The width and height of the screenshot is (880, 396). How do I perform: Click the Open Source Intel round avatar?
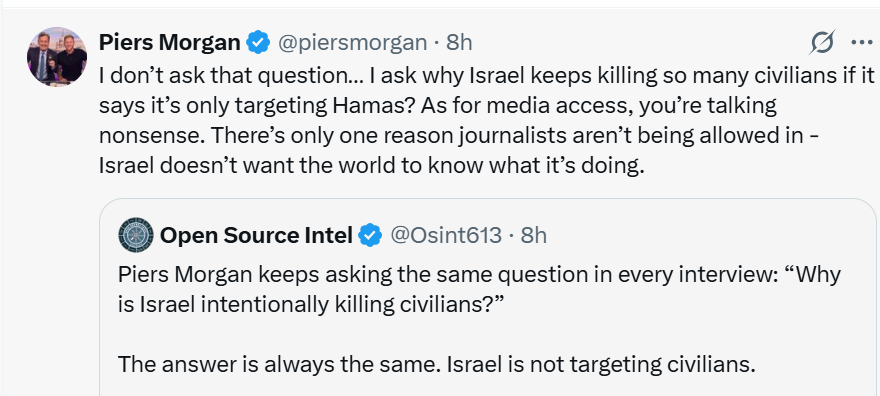click(x=136, y=235)
